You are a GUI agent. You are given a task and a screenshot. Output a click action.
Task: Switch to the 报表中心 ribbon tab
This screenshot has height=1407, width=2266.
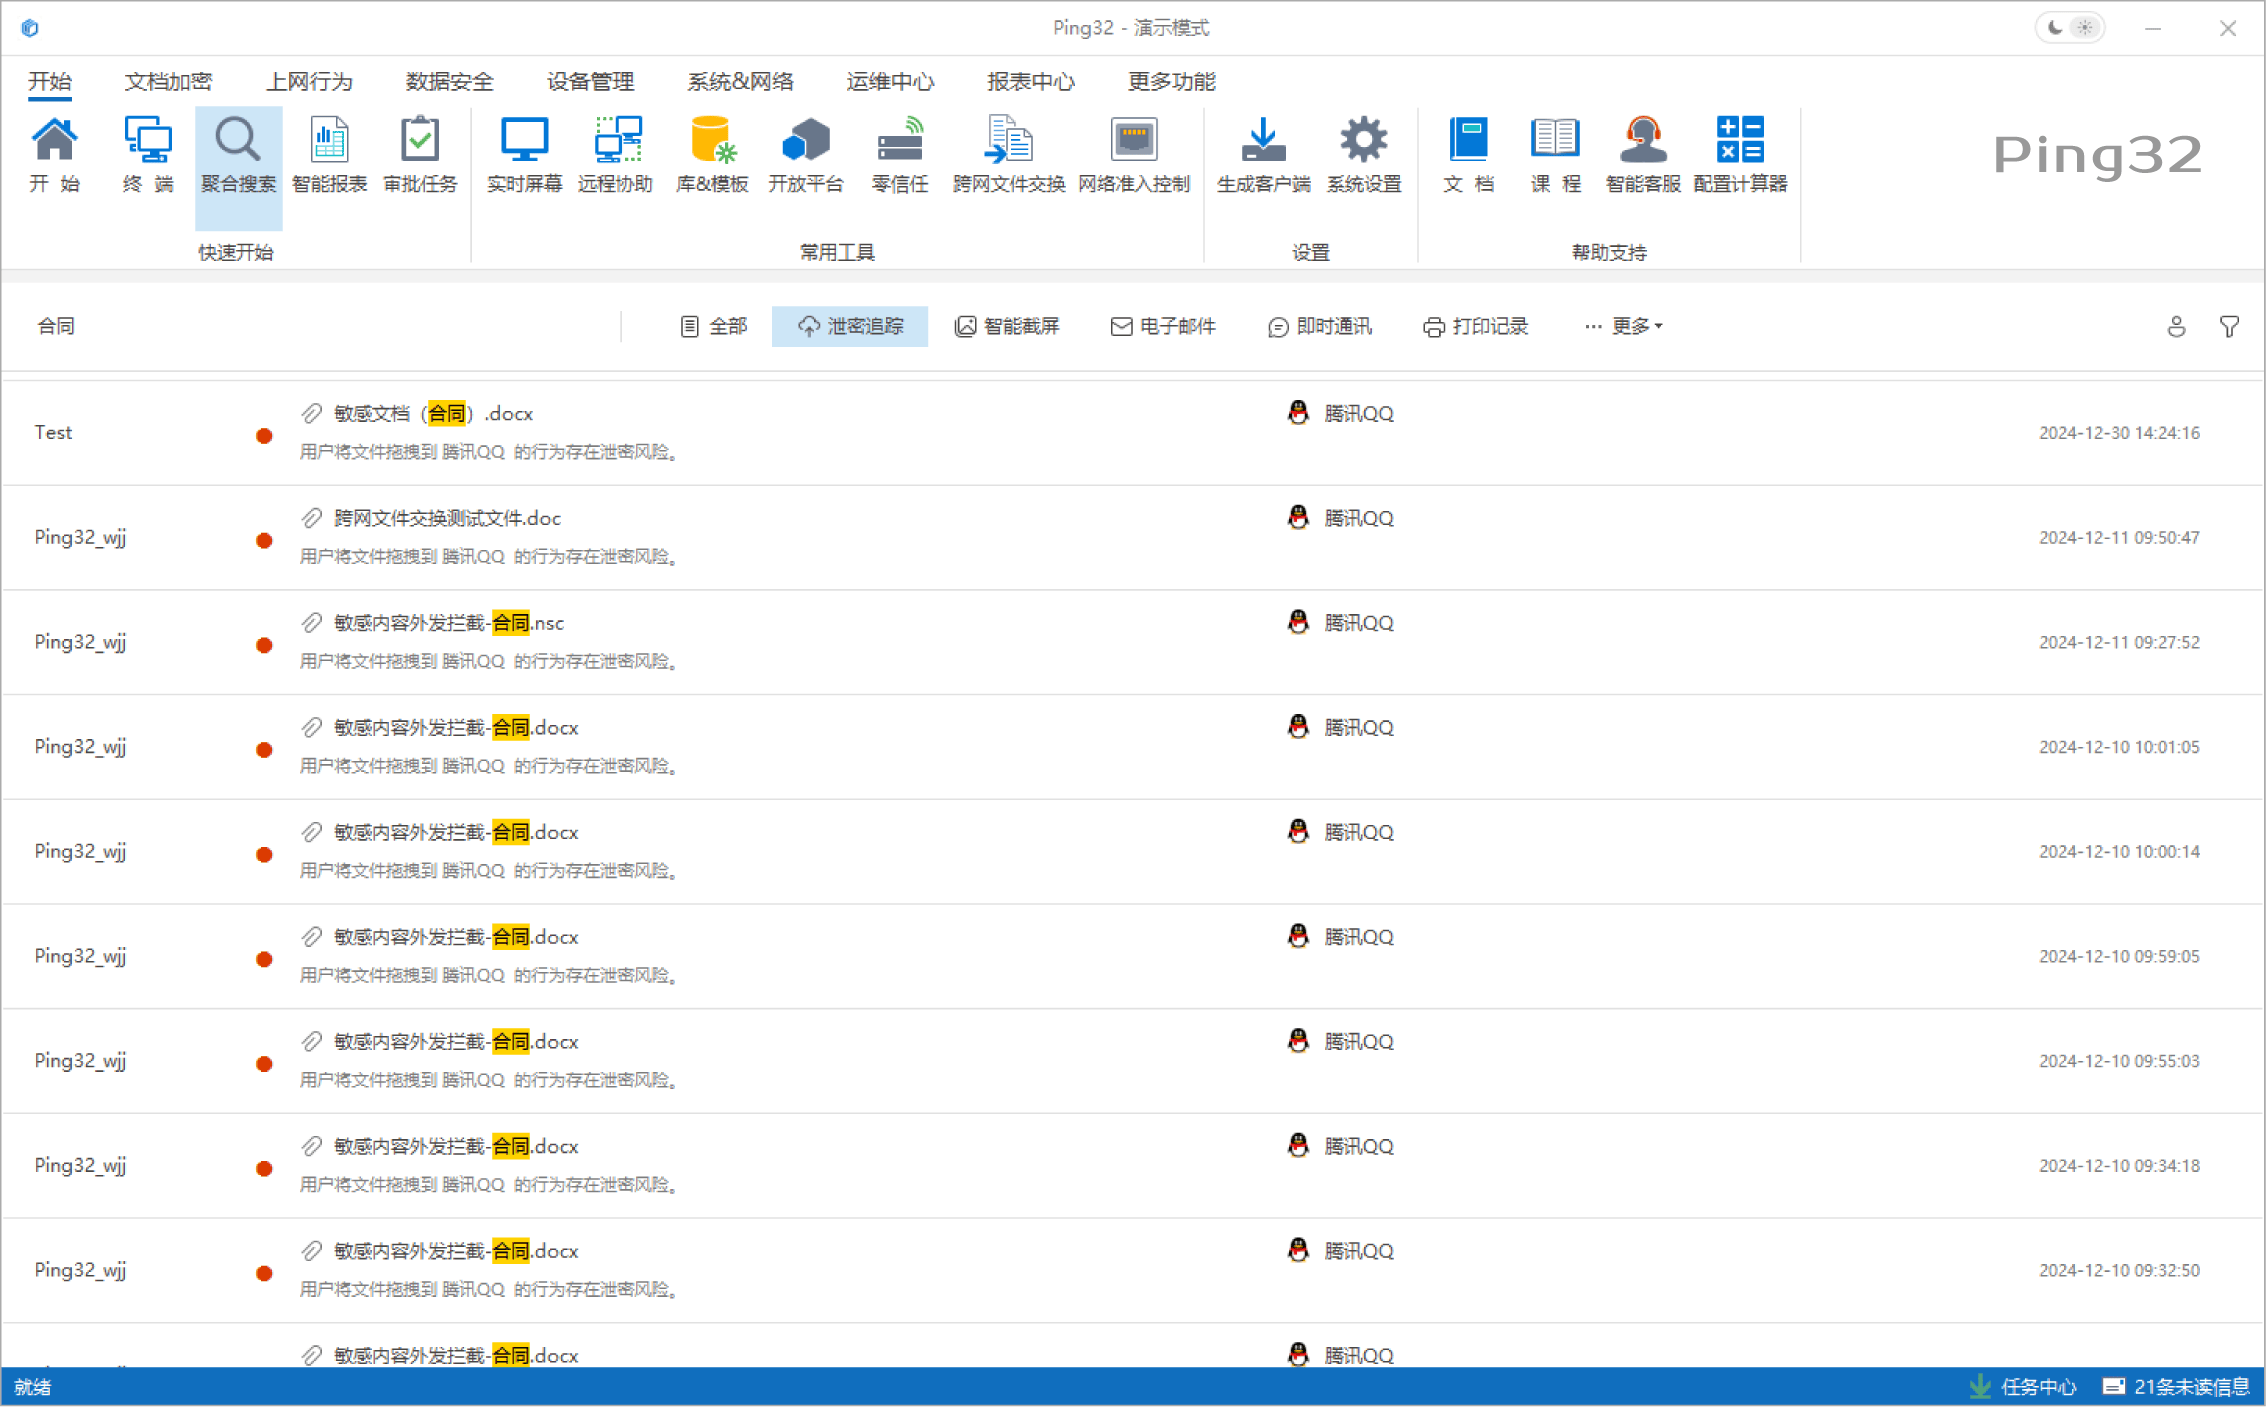(1031, 81)
